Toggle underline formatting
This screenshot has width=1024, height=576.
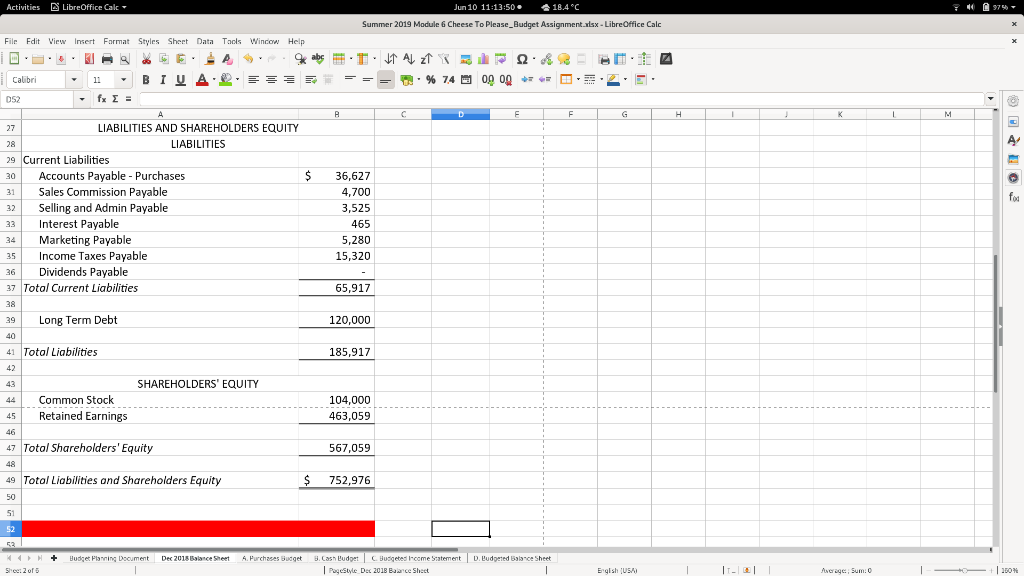[x=180, y=80]
